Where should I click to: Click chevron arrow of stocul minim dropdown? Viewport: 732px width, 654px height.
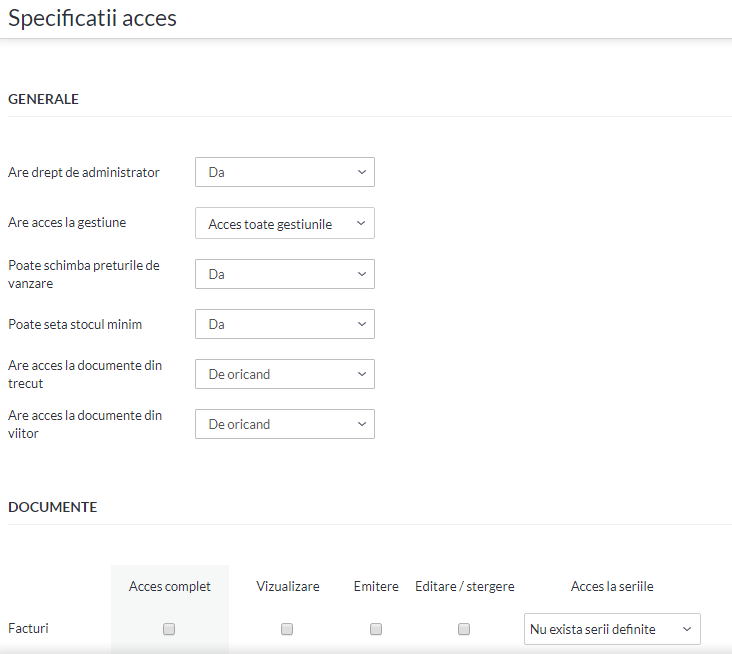tap(362, 324)
